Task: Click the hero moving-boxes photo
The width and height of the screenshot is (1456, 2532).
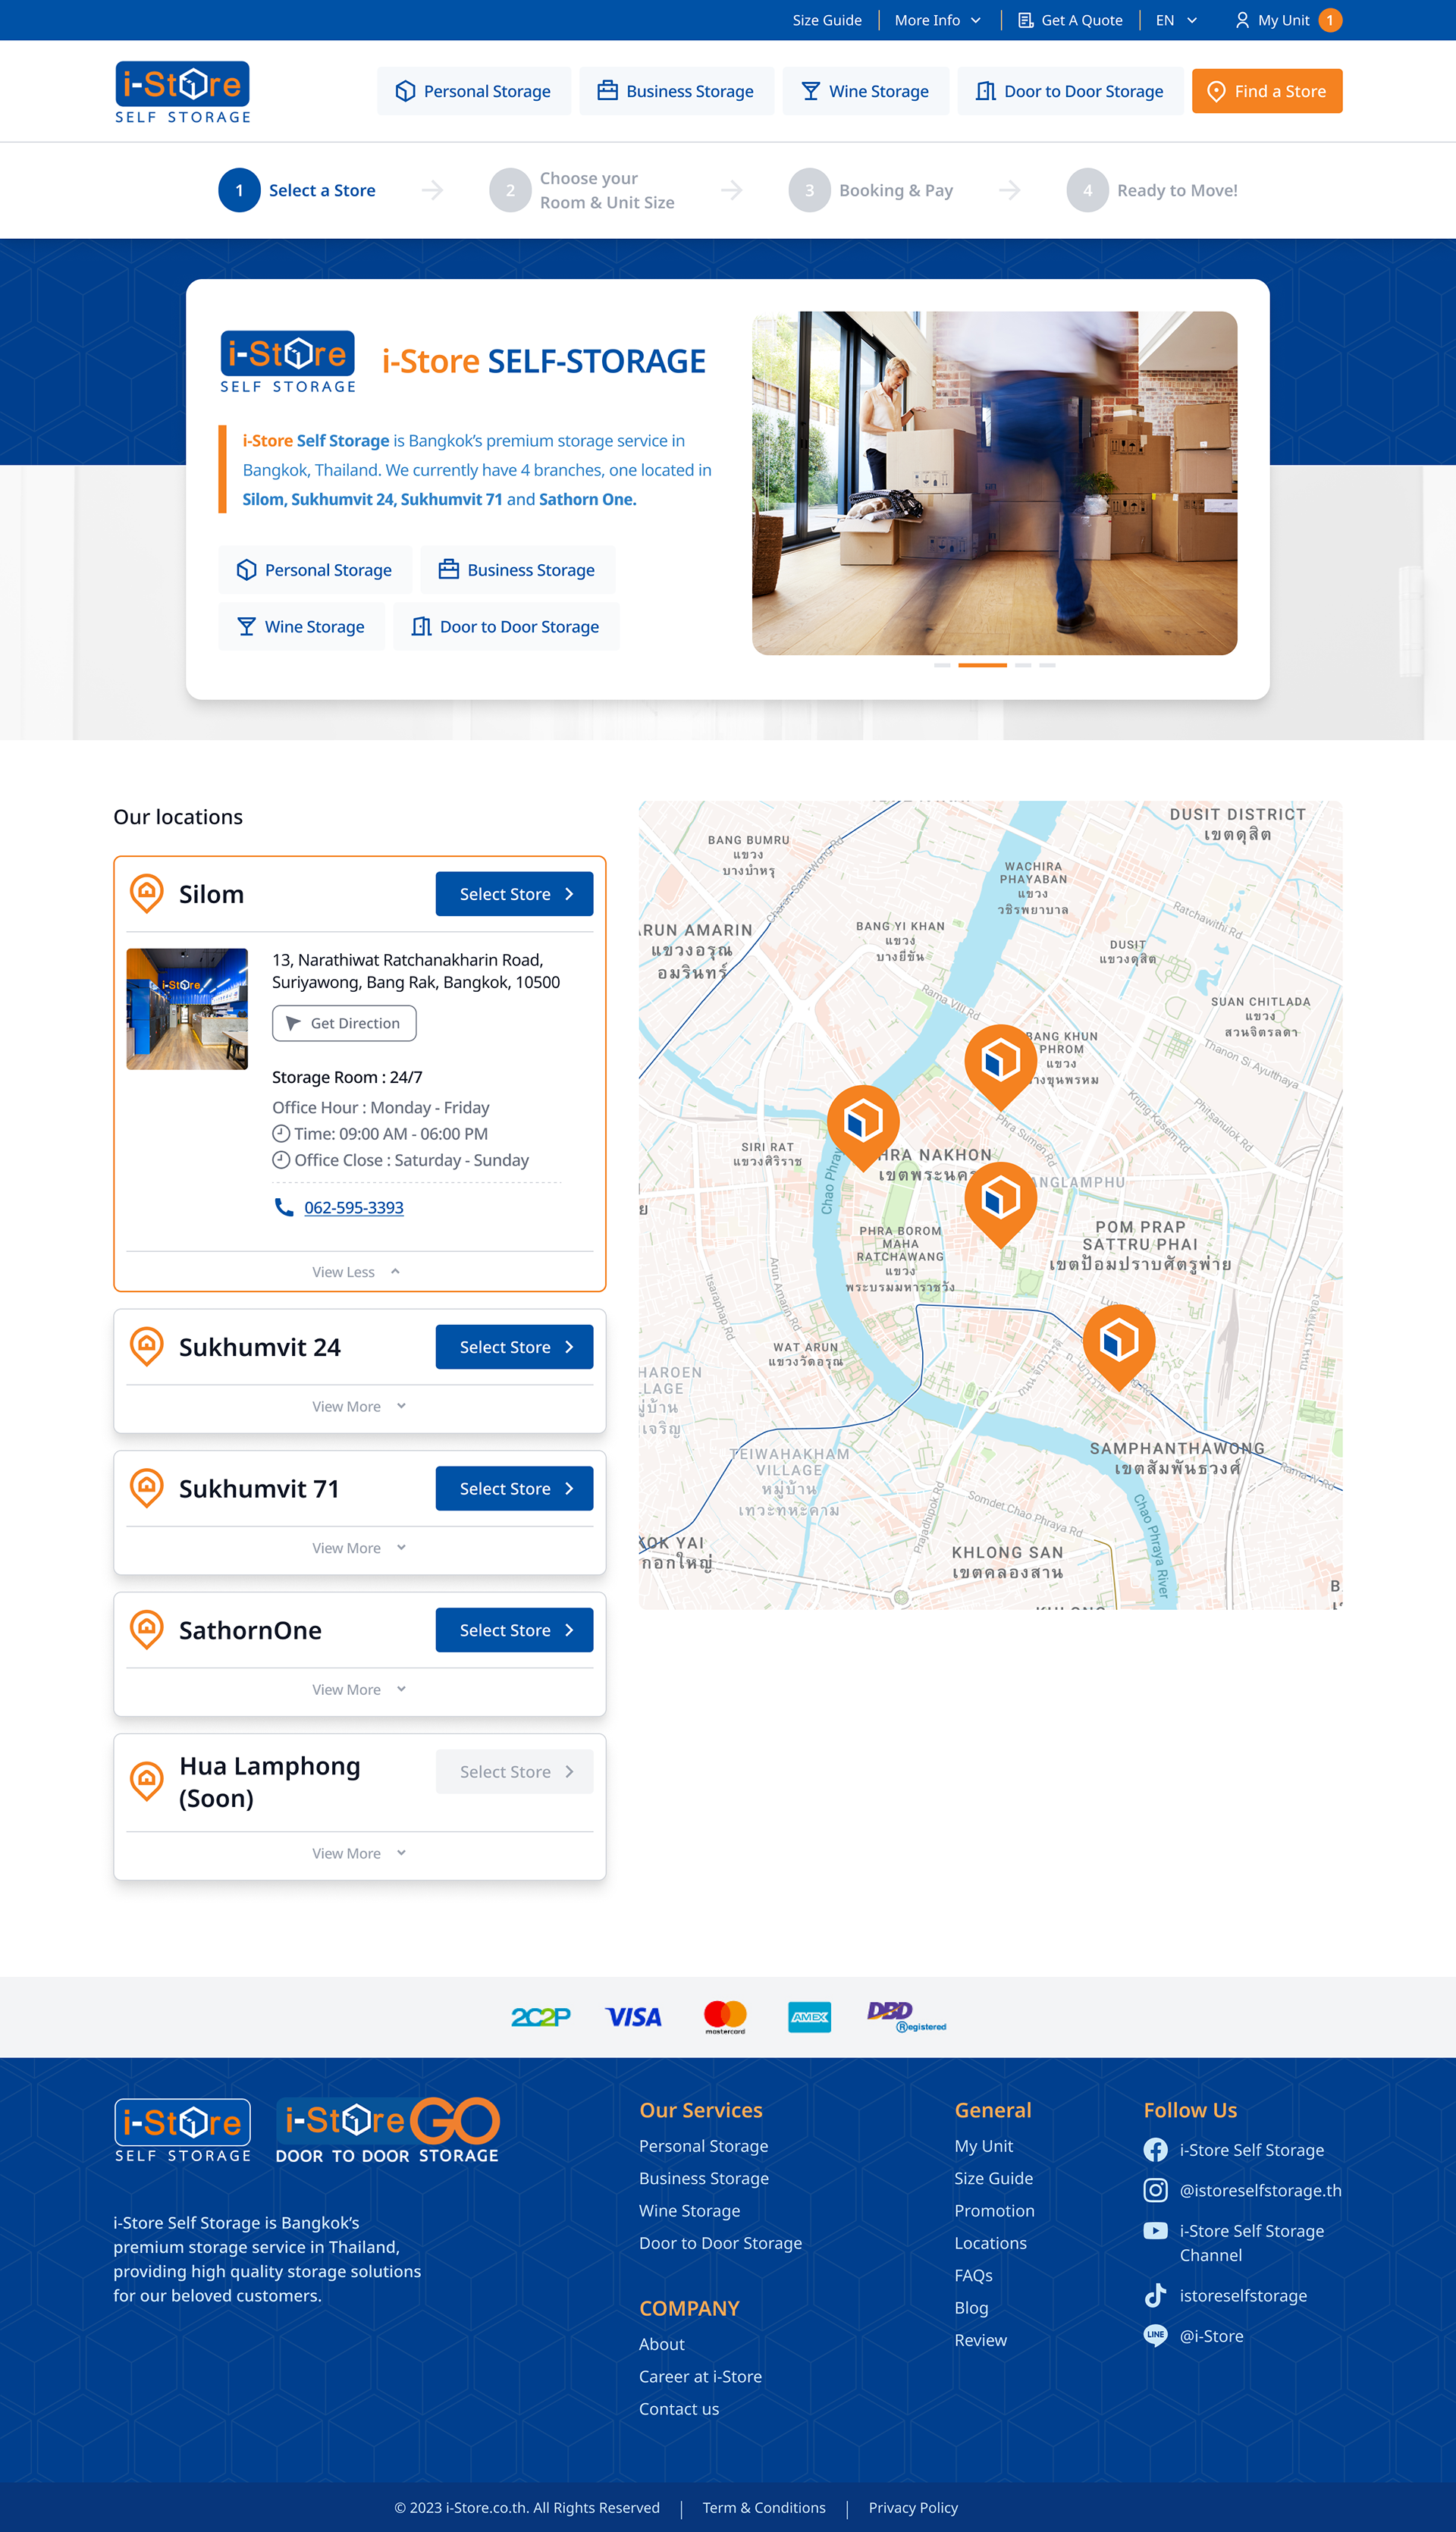Action: (x=994, y=483)
